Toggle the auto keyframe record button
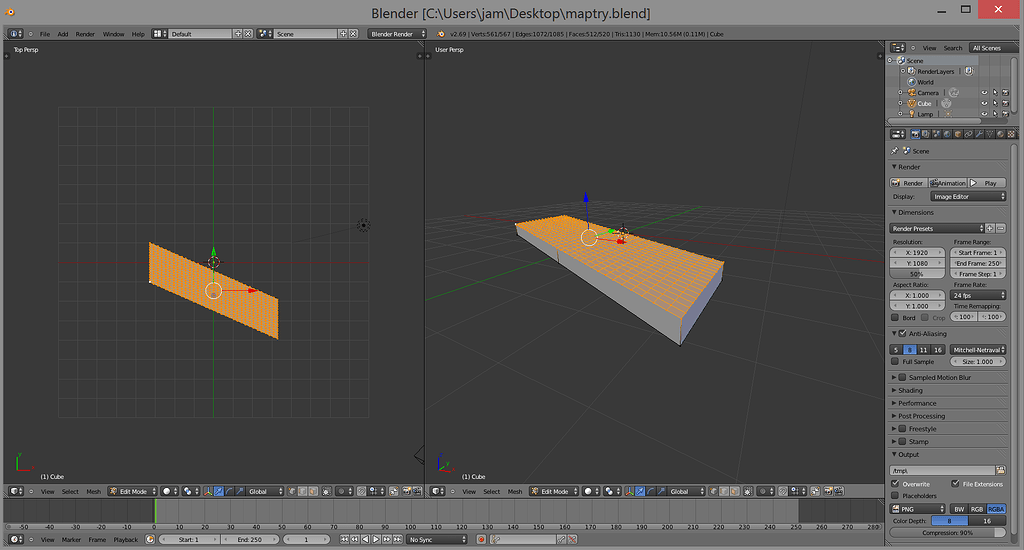 (481, 540)
